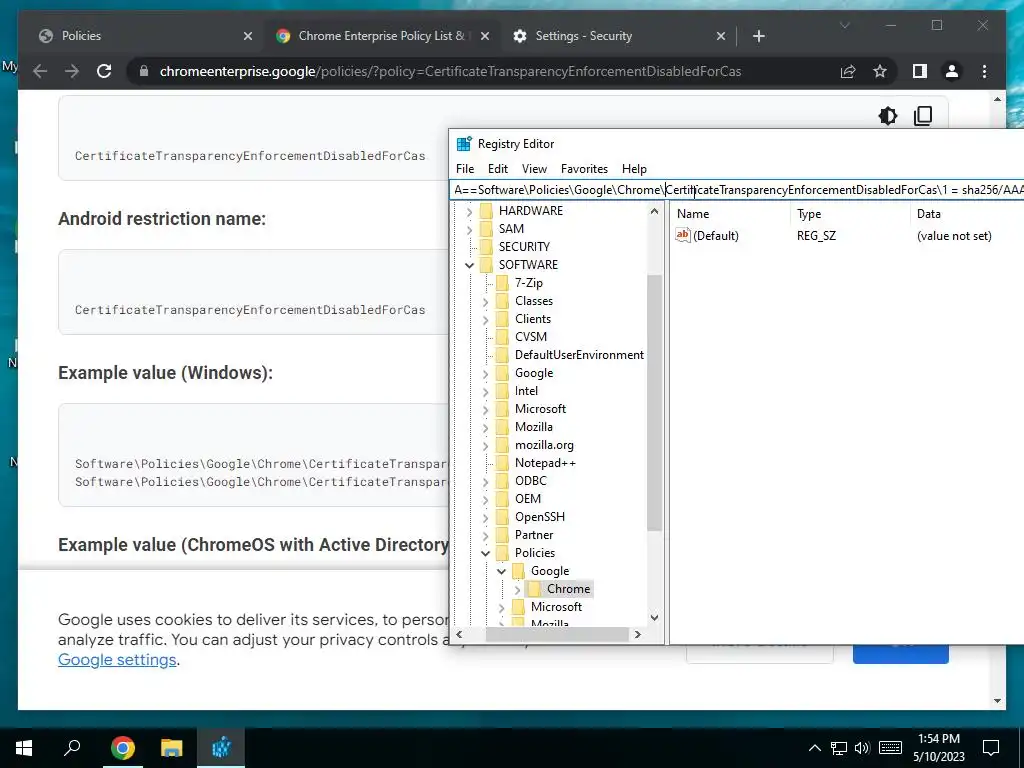Open Registry Editor Edit menu
The width and height of the screenshot is (1024, 768).
click(498, 168)
